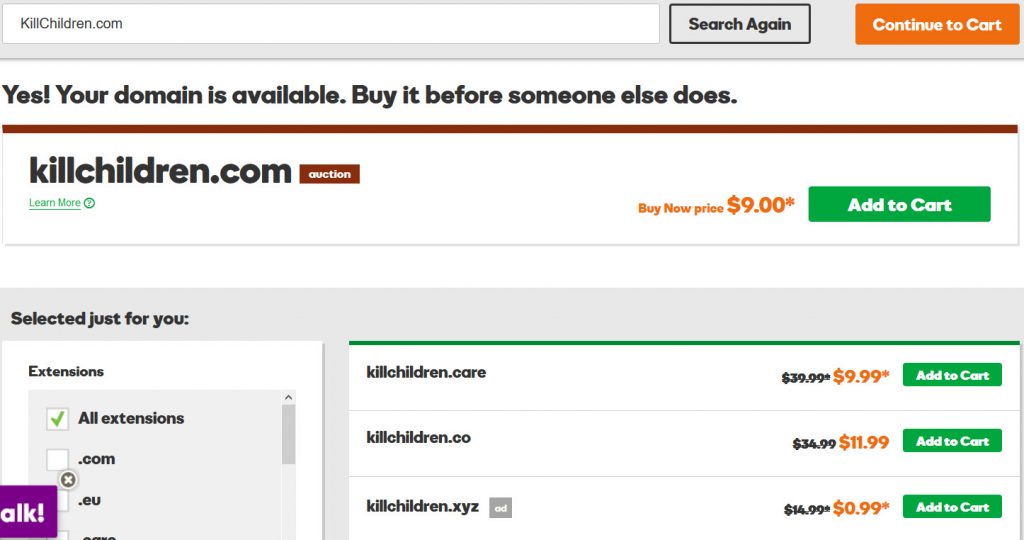
Task: Click the auction badge beside the domain name
Action: pos(329,174)
